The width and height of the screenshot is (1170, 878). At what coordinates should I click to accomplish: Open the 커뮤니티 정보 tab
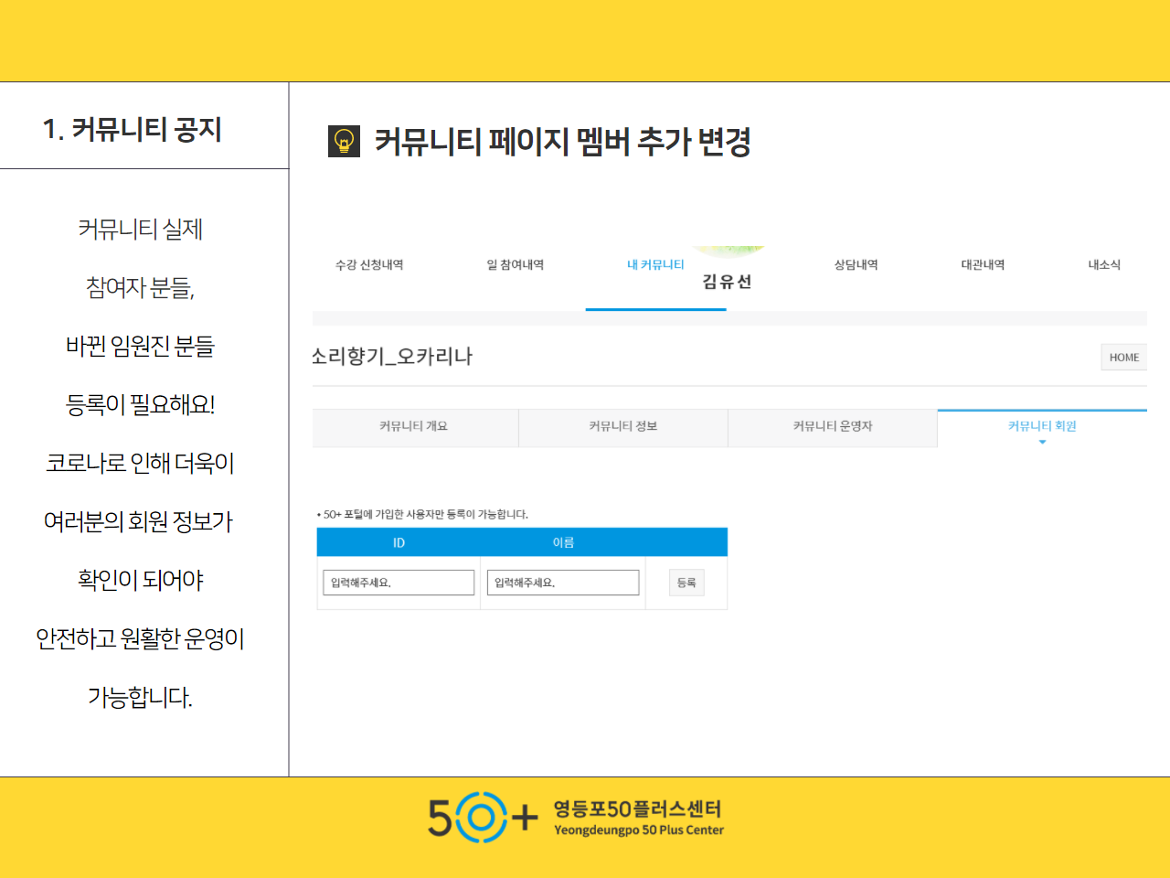coord(623,426)
